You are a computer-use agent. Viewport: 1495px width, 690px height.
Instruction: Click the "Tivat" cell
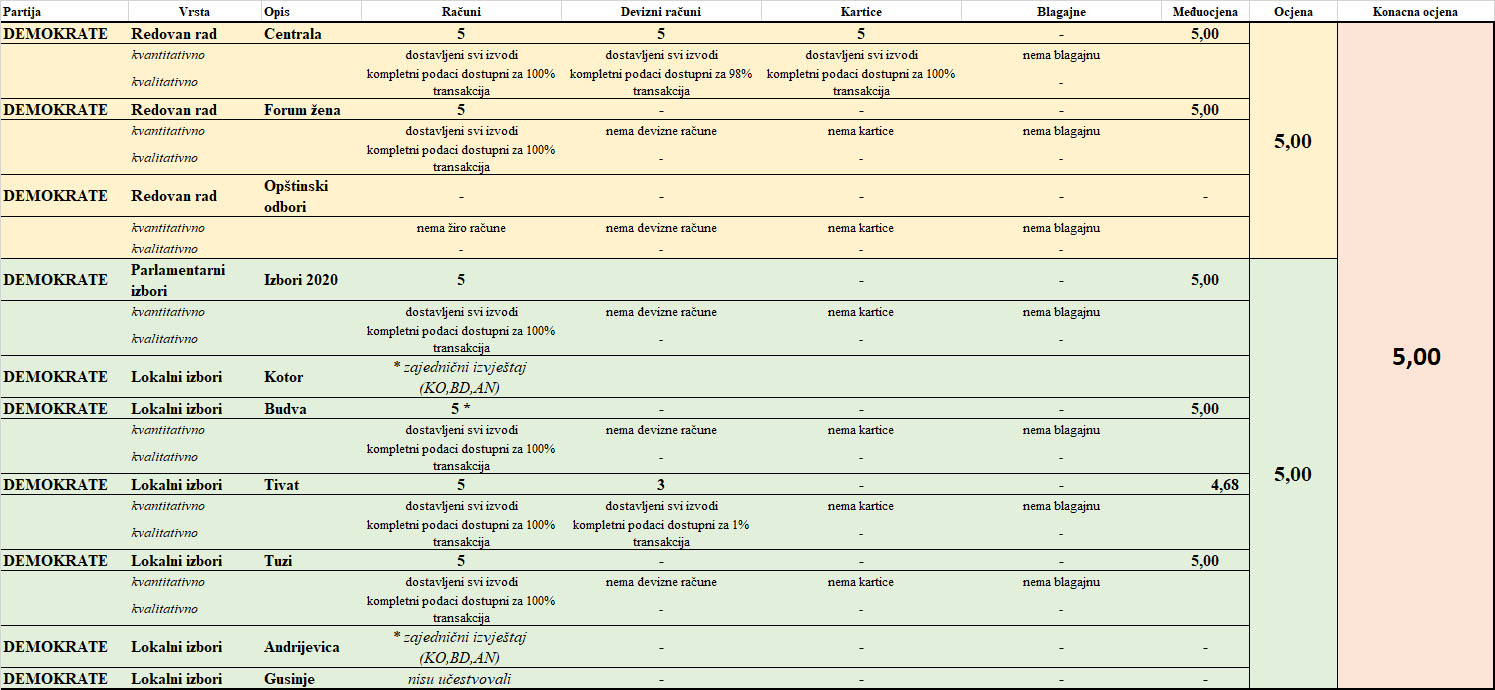[x=282, y=485]
